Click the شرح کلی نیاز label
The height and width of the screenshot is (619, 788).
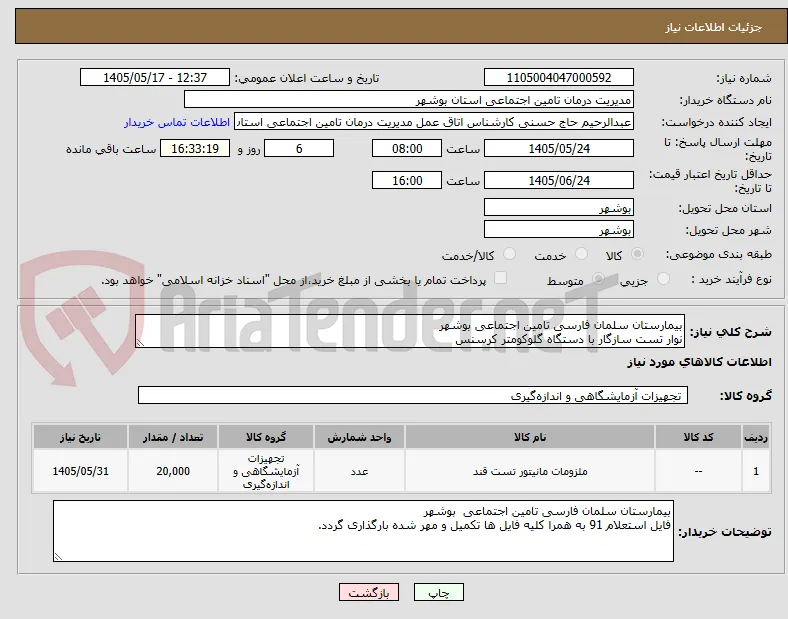pyautogui.click(x=731, y=332)
